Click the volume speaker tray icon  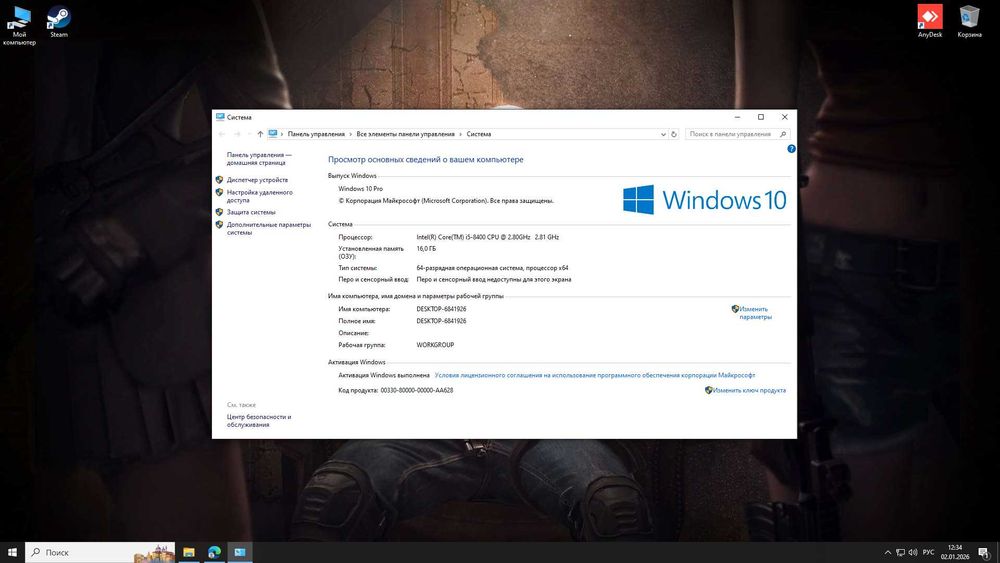point(913,552)
